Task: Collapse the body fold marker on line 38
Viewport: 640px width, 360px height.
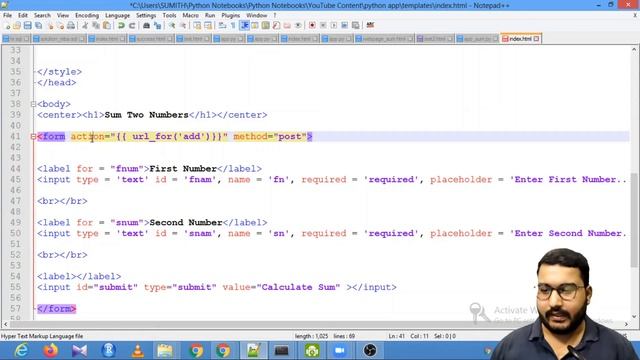Action: click(x=33, y=104)
